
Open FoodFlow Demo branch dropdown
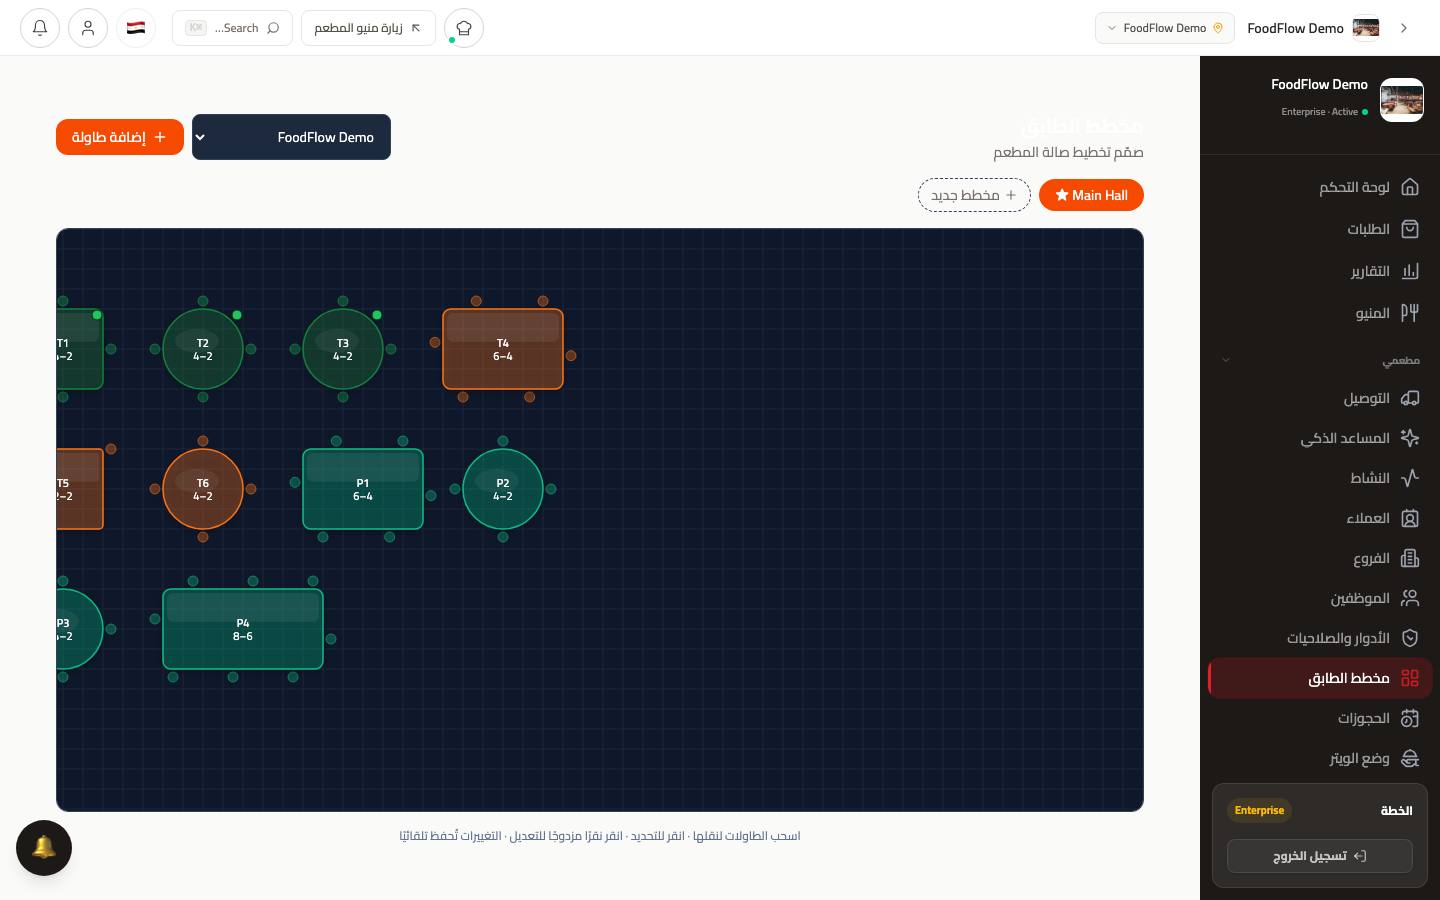click(291, 137)
